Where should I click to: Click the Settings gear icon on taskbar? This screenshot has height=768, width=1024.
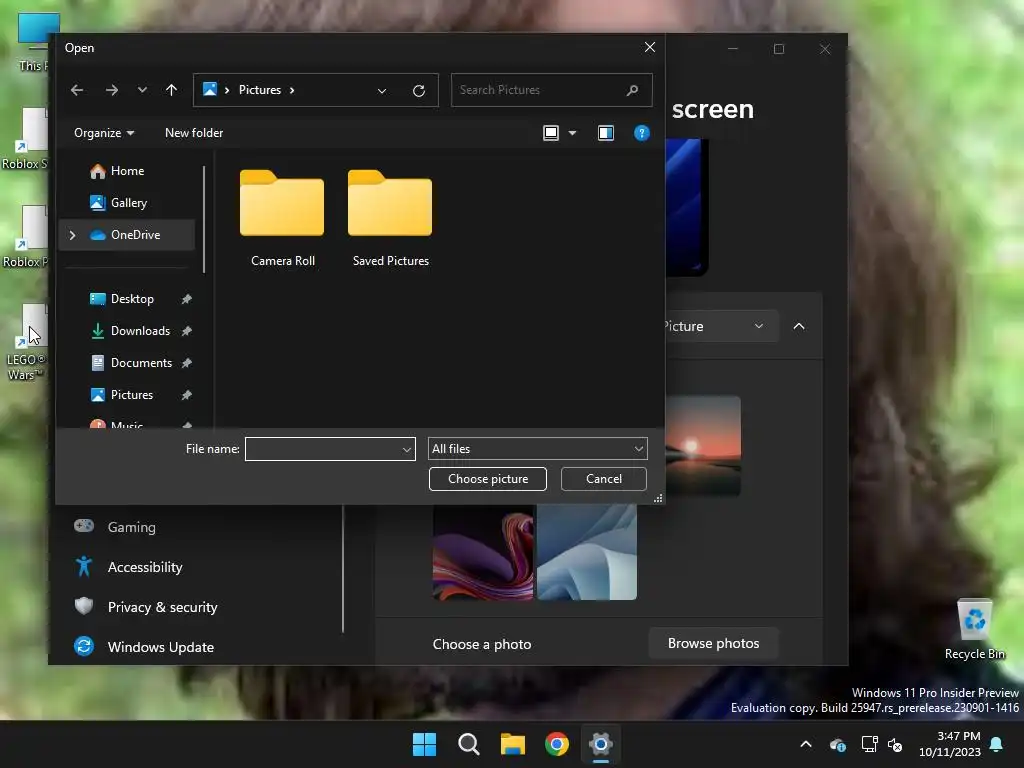(600, 744)
